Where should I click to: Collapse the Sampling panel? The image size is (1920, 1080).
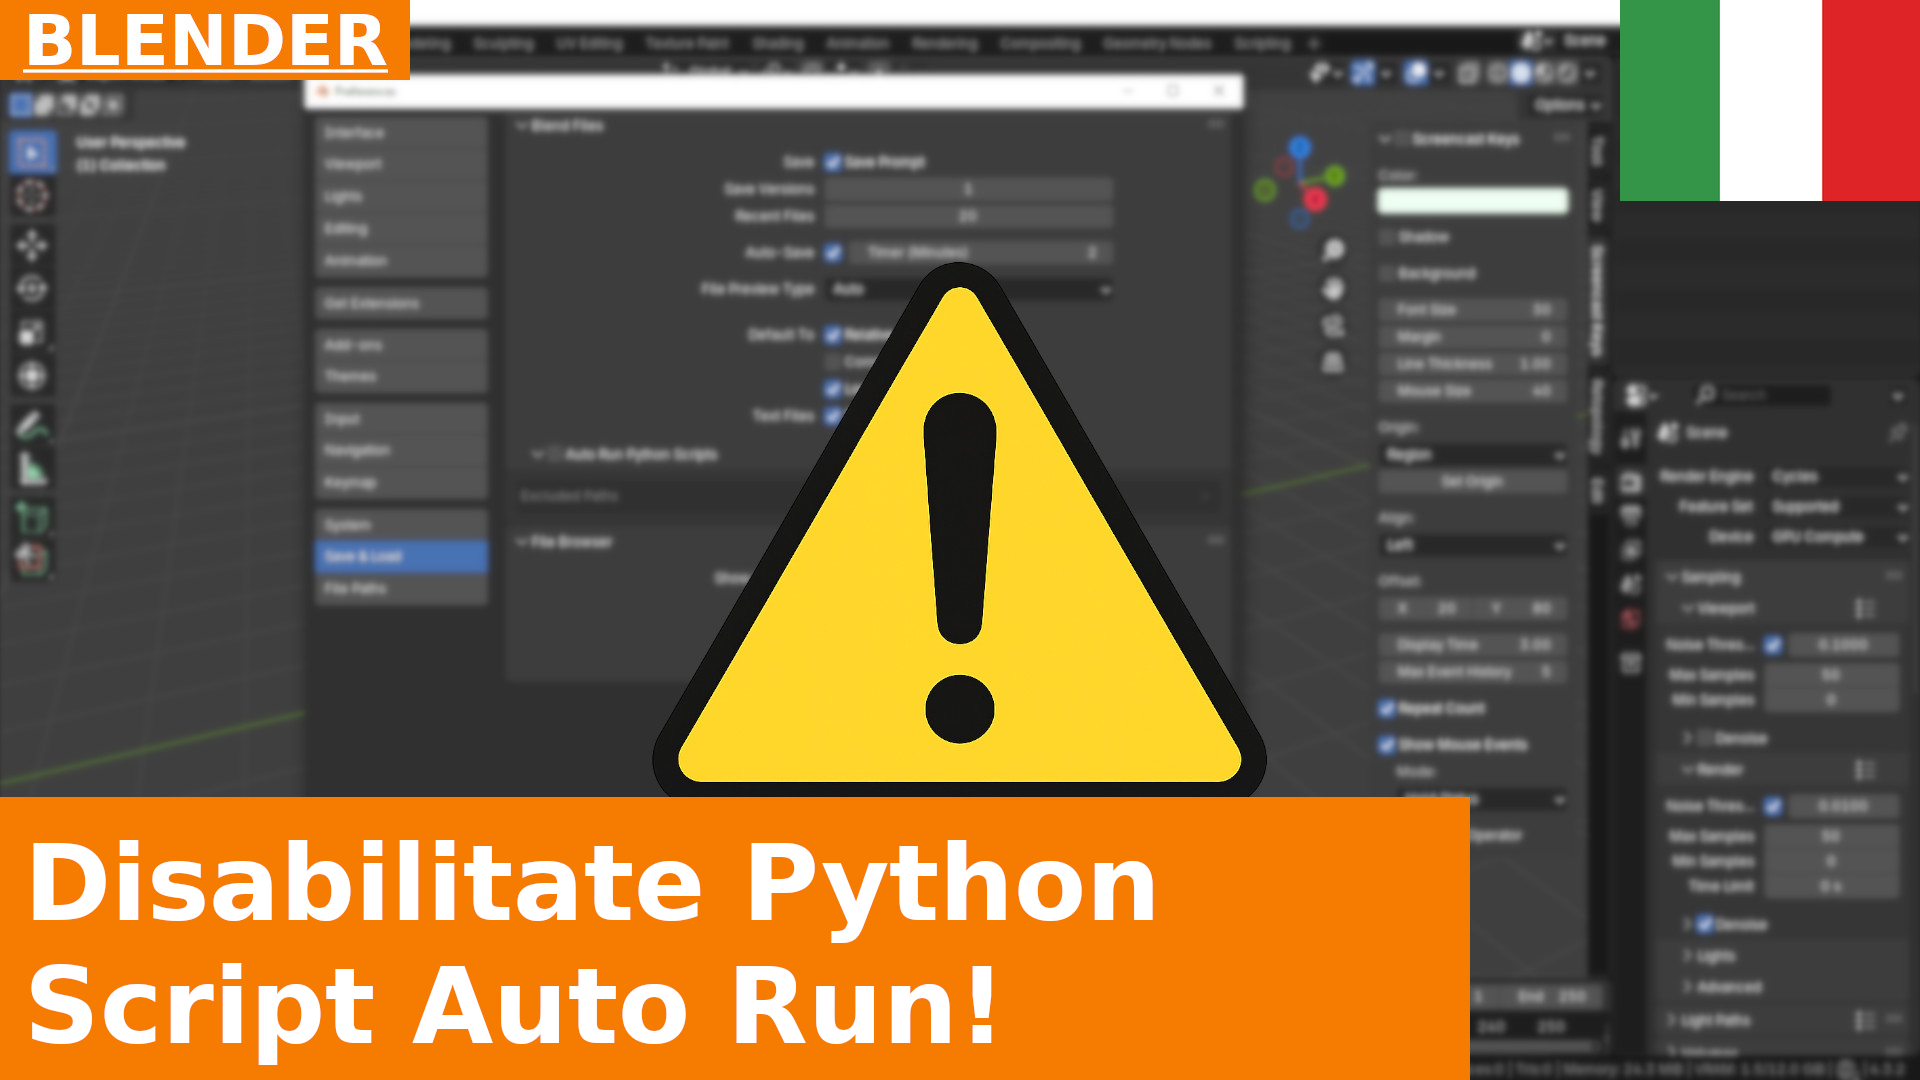pos(1671,578)
